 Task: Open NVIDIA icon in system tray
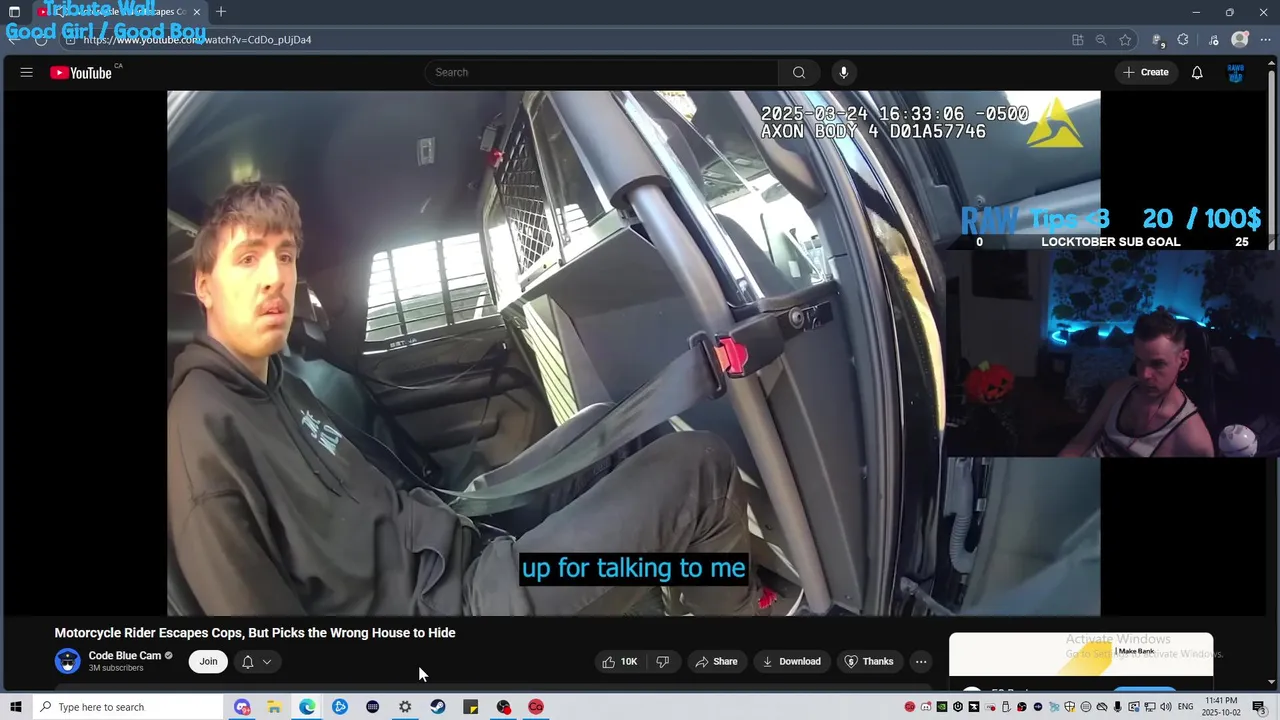[x=942, y=707]
